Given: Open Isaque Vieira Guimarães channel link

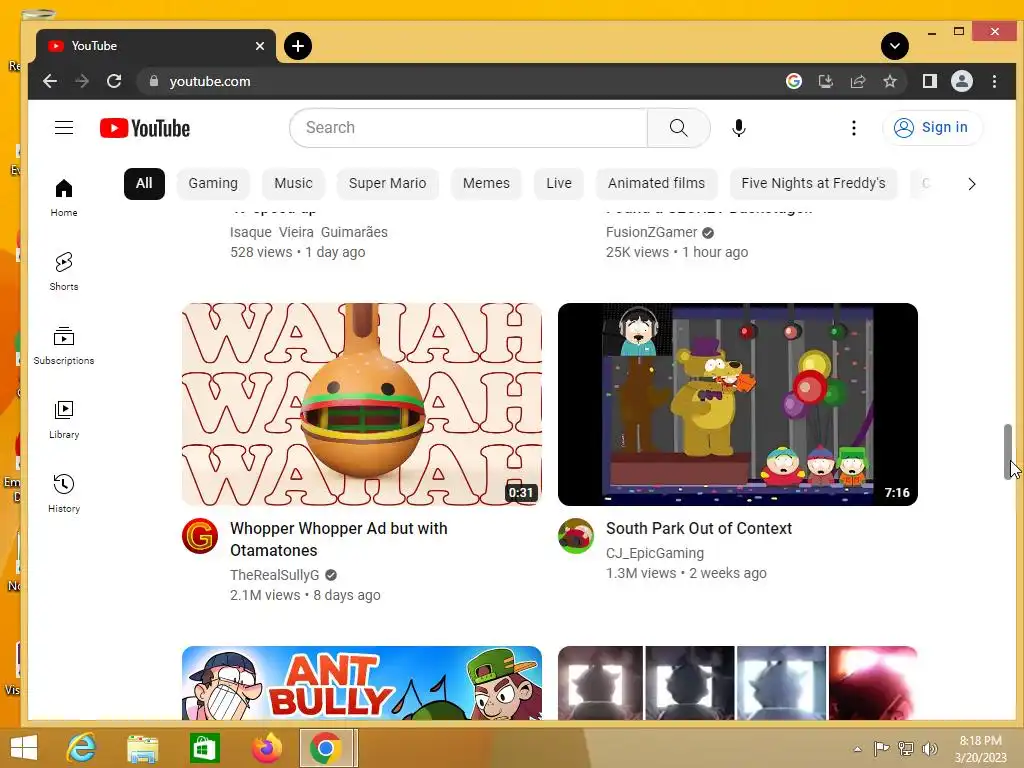Looking at the screenshot, I should point(308,232).
